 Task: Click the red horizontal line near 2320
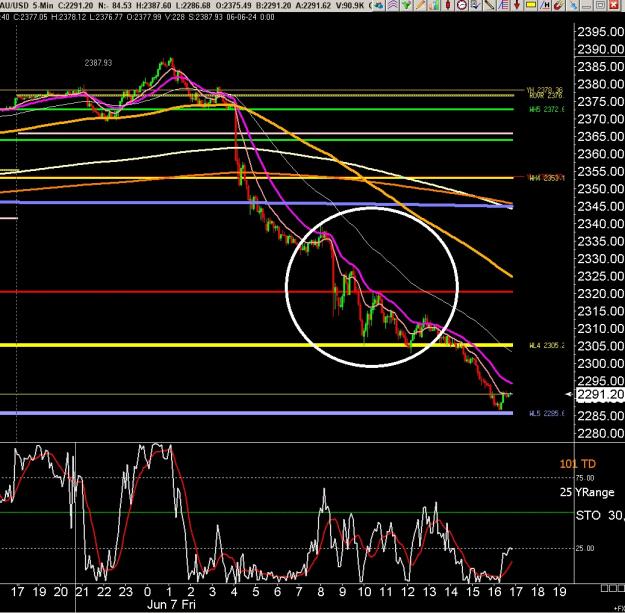[x=256, y=292]
